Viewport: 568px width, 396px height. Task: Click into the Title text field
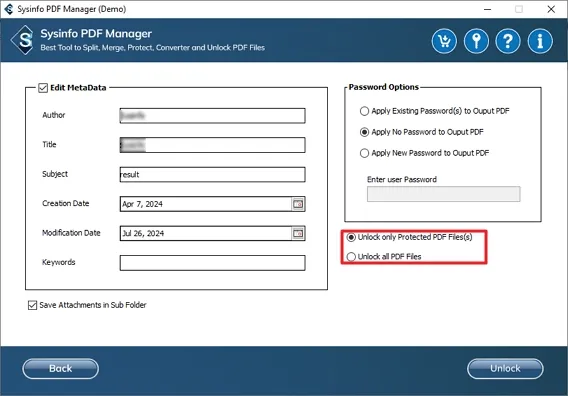(213, 145)
